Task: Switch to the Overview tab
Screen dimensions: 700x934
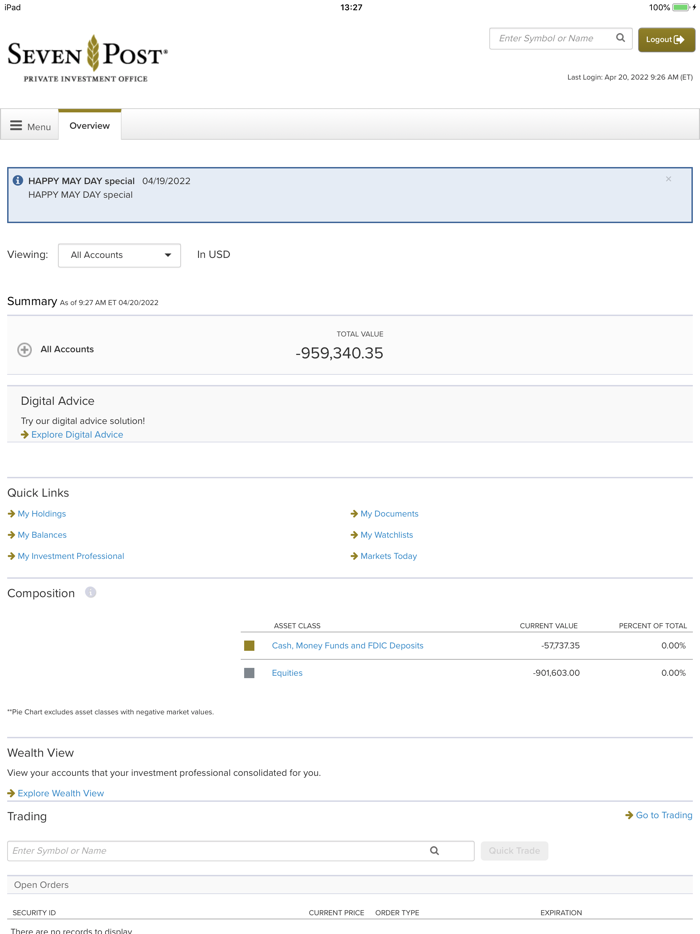Action: point(89,125)
